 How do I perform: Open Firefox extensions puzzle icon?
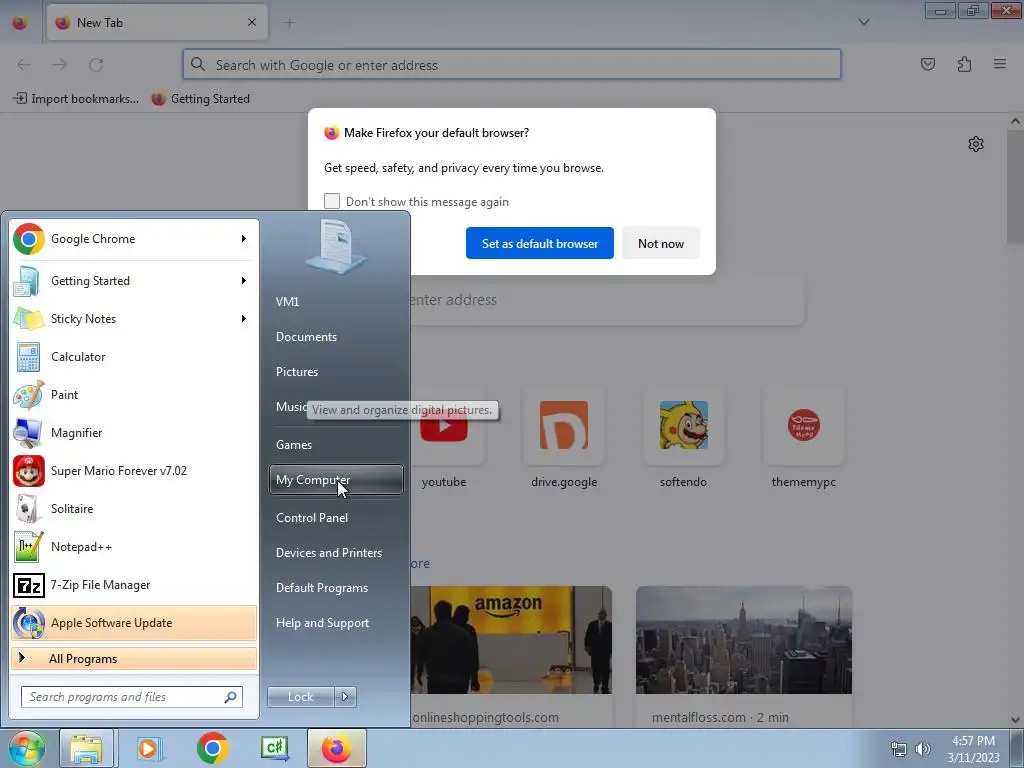[964, 64]
